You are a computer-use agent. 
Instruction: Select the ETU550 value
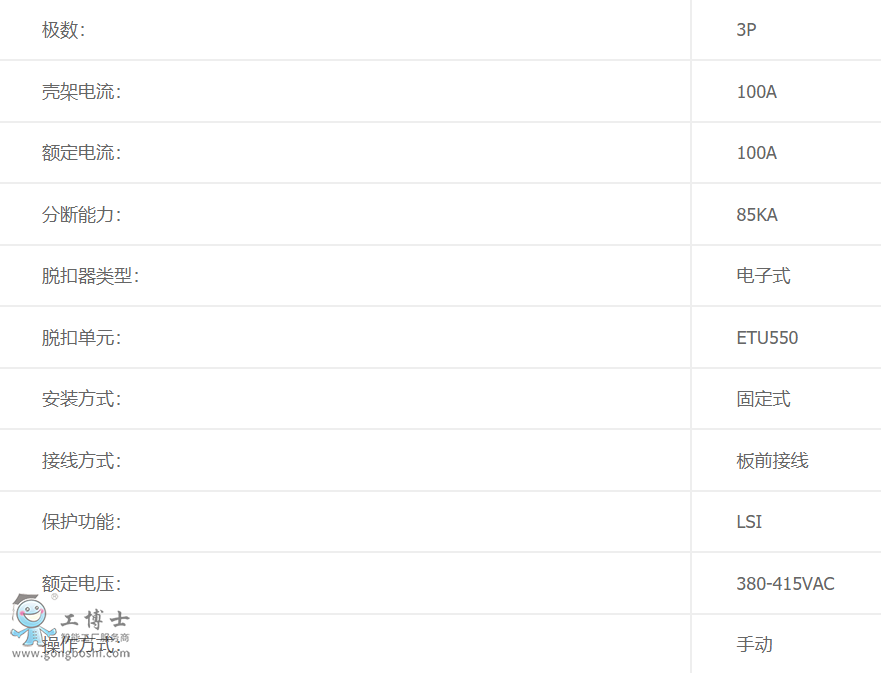767,338
